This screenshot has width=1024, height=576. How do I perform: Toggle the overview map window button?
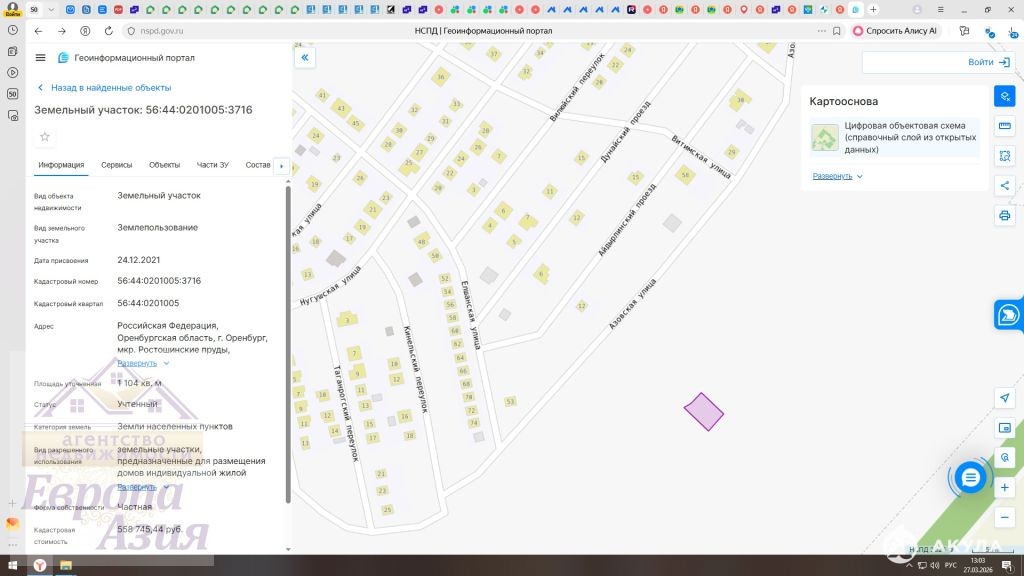[1005, 428]
